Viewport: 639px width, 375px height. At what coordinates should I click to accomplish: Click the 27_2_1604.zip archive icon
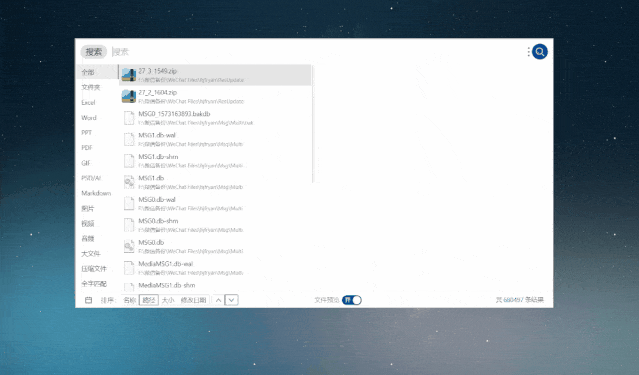(129, 97)
